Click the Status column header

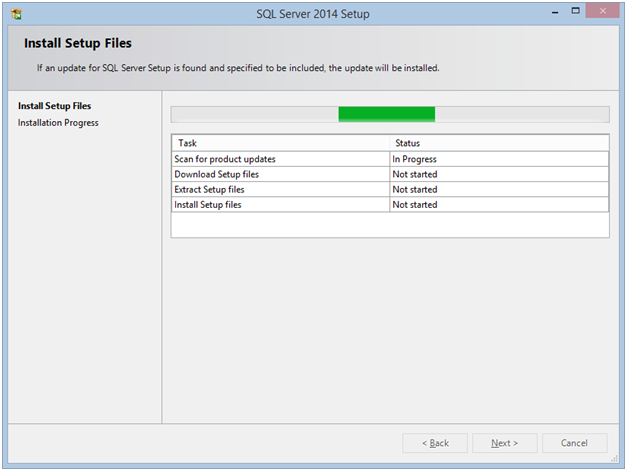(x=499, y=143)
